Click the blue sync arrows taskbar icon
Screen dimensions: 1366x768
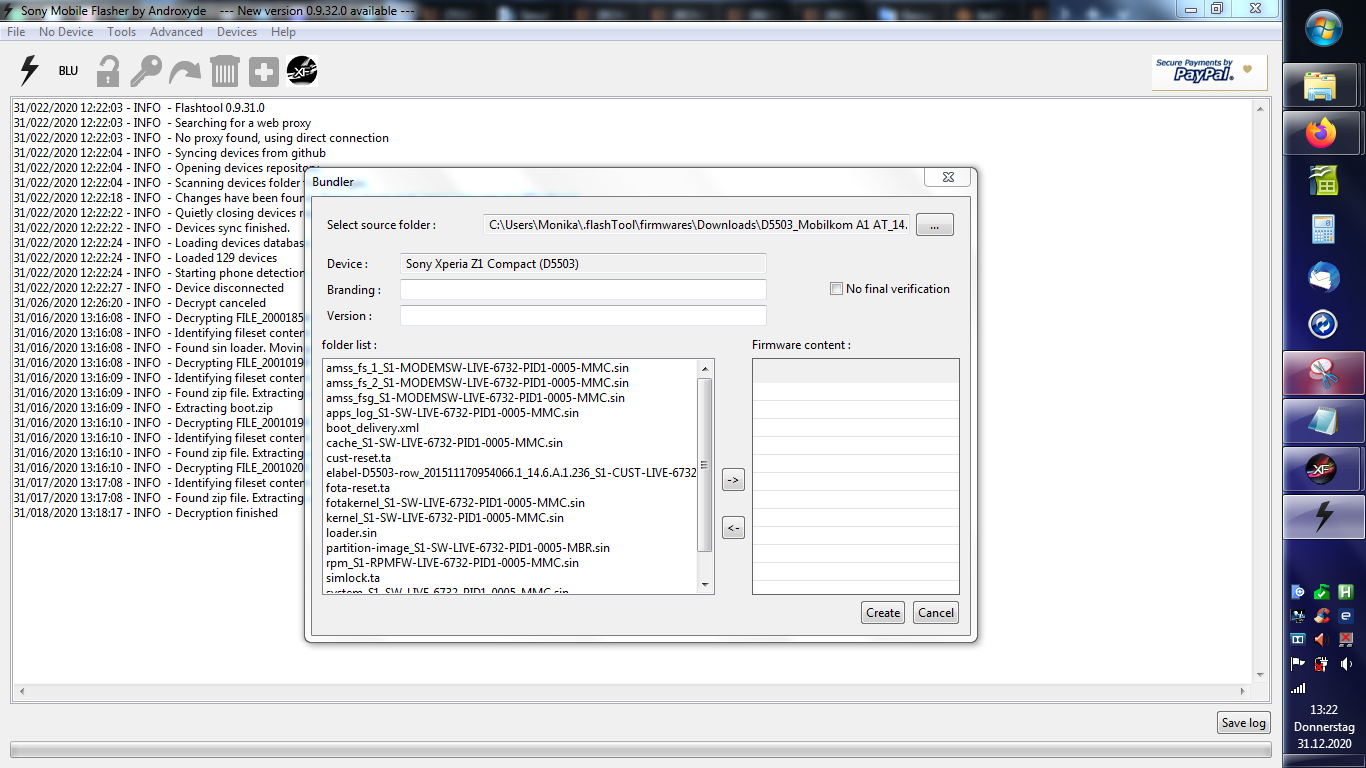coord(1324,325)
